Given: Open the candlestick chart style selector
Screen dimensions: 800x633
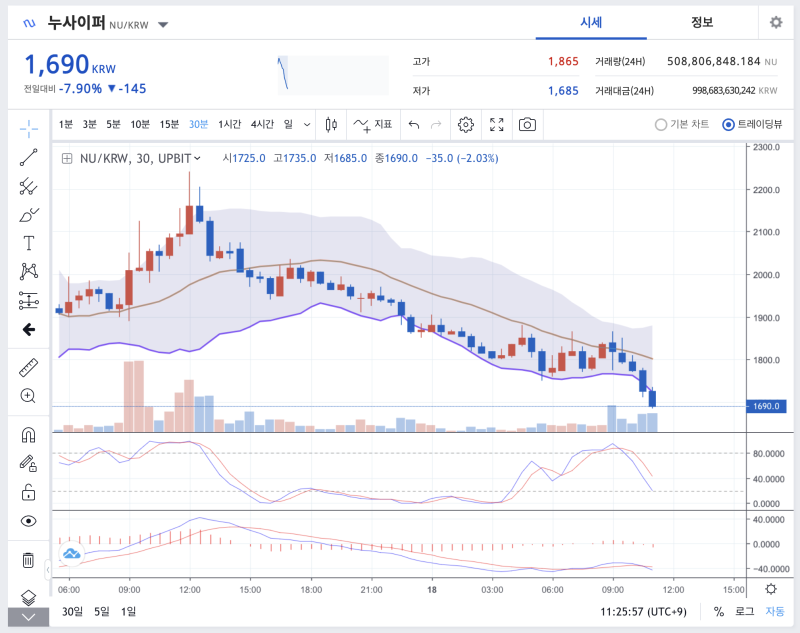Looking at the screenshot, I should pyautogui.click(x=331, y=124).
